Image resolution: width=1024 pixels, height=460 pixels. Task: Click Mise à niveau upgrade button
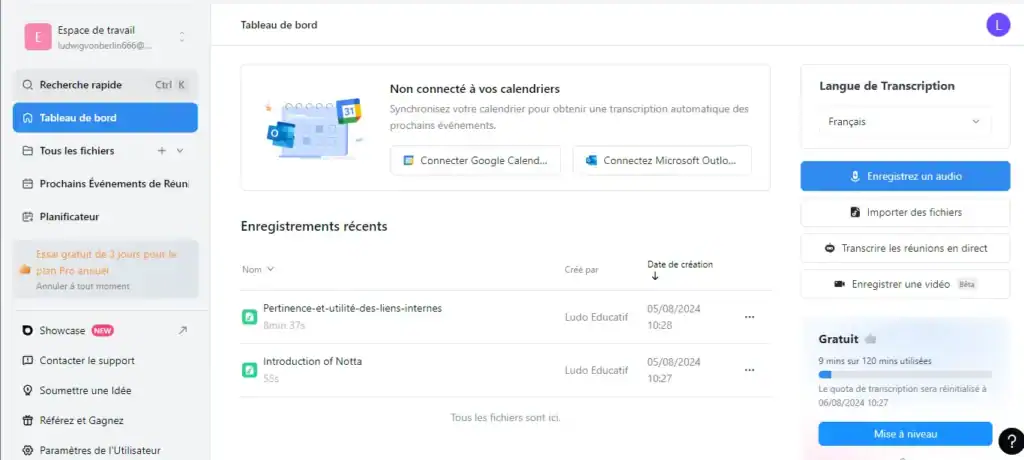(x=905, y=434)
